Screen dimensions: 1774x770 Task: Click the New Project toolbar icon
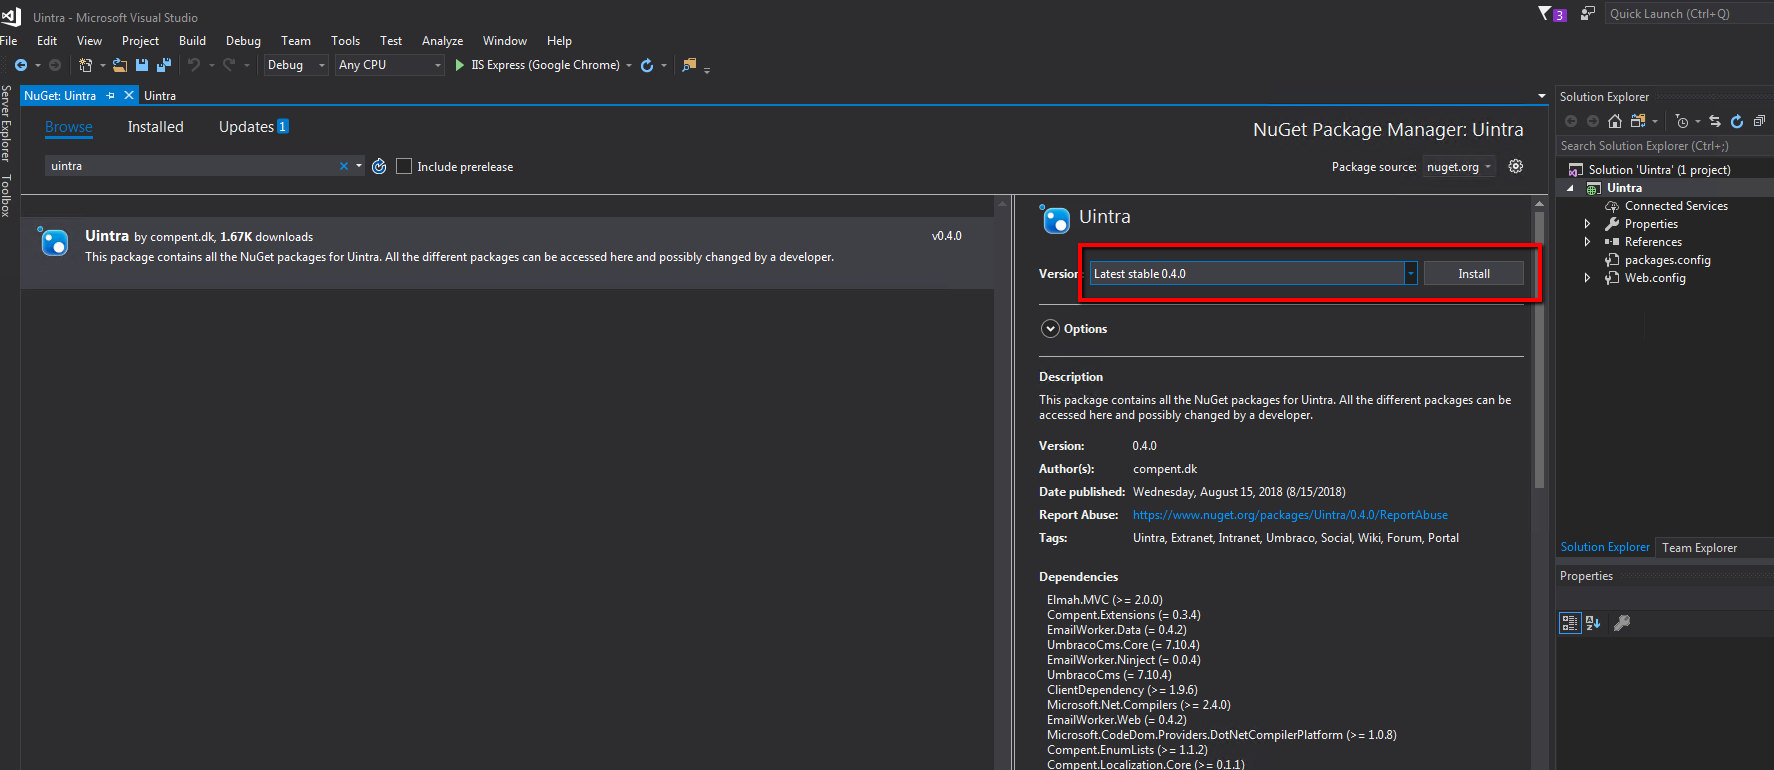click(85, 65)
